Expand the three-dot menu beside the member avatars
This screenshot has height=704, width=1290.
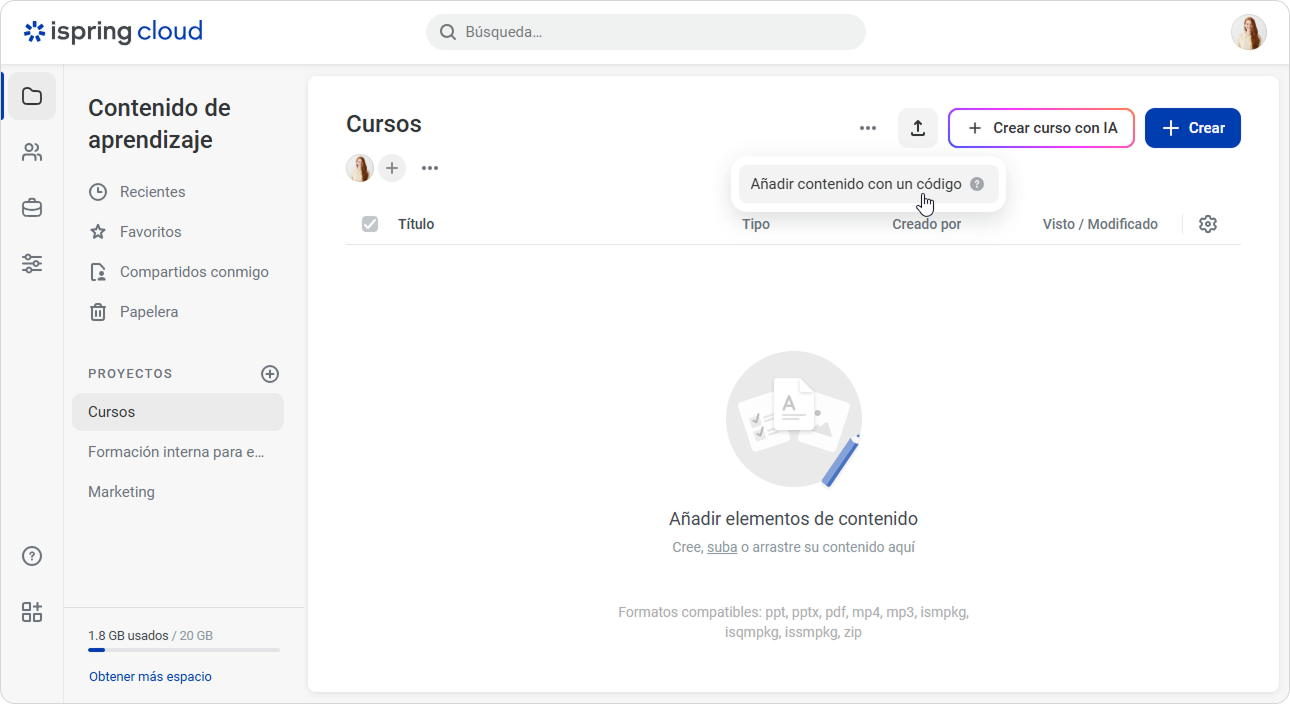pyautogui.click(x=430, y=168)
